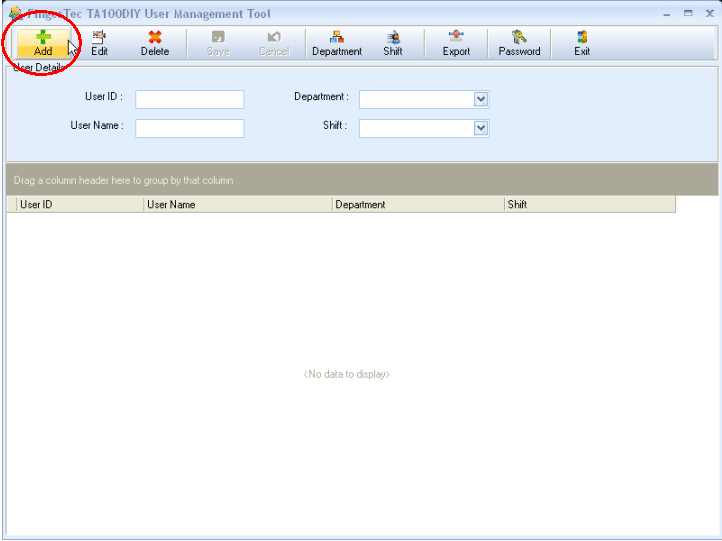The height and width of the screenshot is (541, 722).
Task: Sort by the Shift column header
Action: [x=590, y=204]
